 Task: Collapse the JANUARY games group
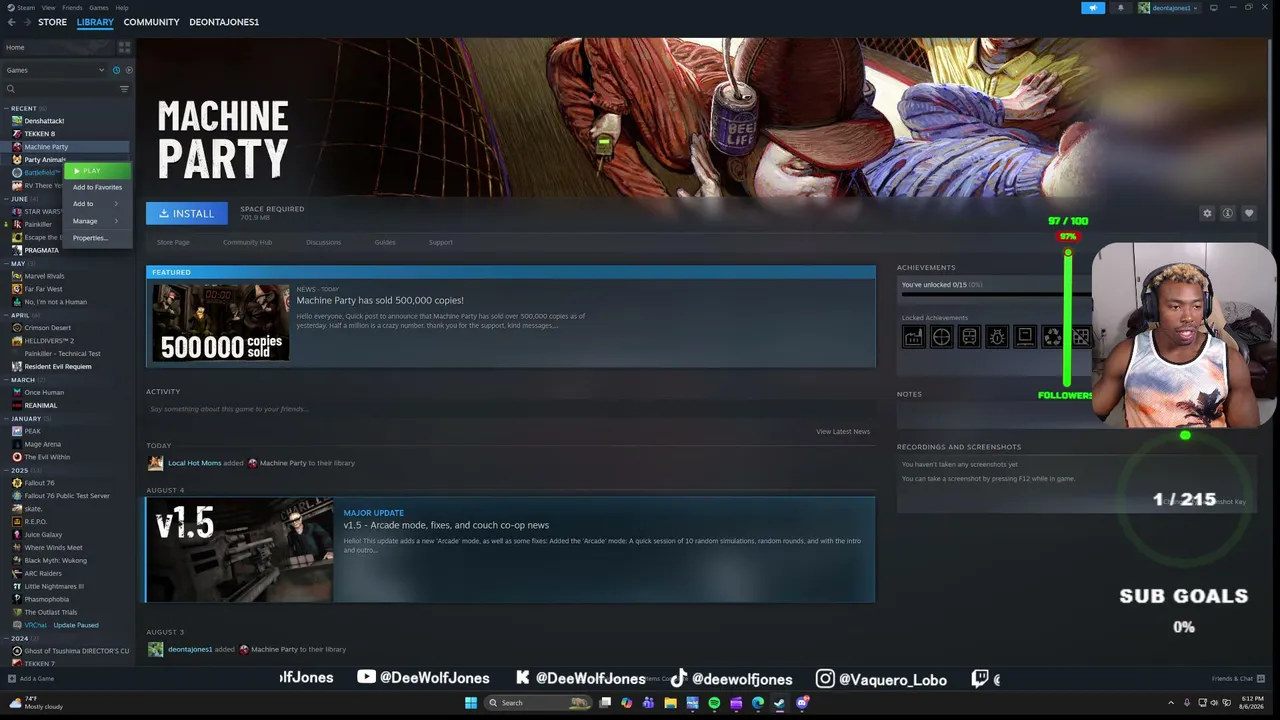tap(6, 418)
